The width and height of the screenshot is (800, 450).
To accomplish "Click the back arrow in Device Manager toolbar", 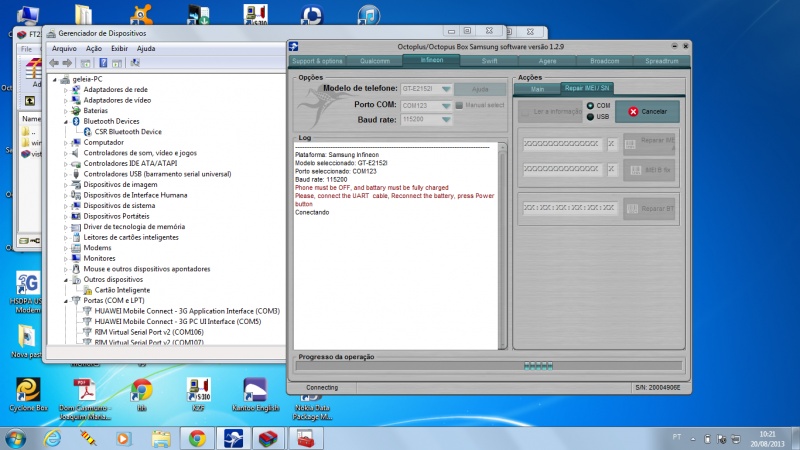I will point(54,63).
